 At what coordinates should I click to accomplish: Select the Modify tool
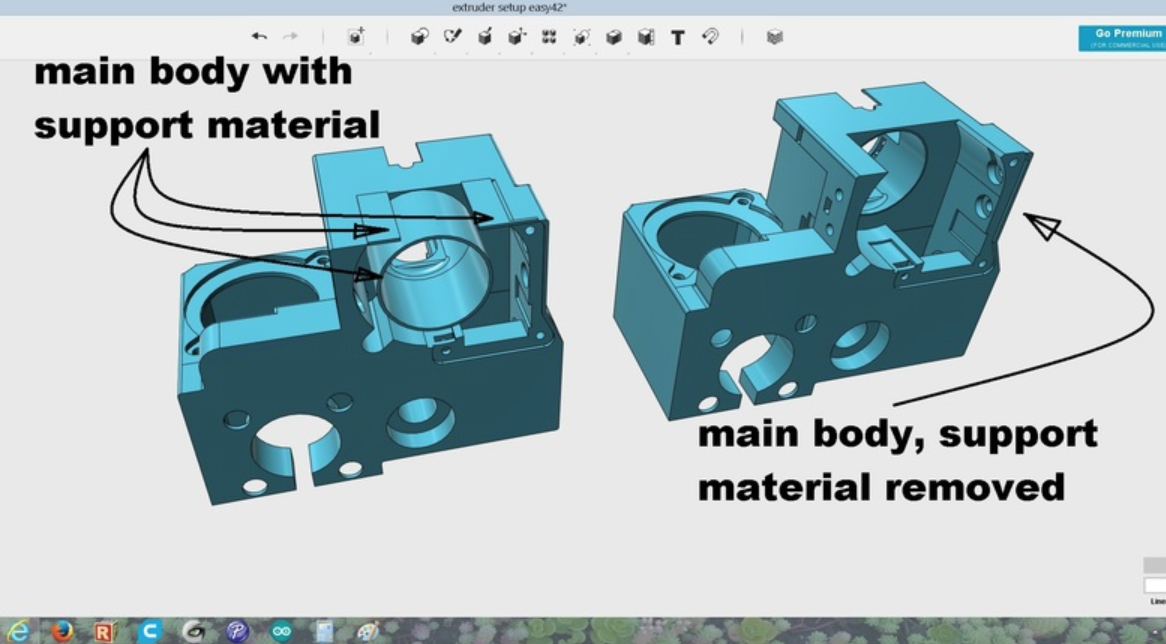(x=516, y=37)
